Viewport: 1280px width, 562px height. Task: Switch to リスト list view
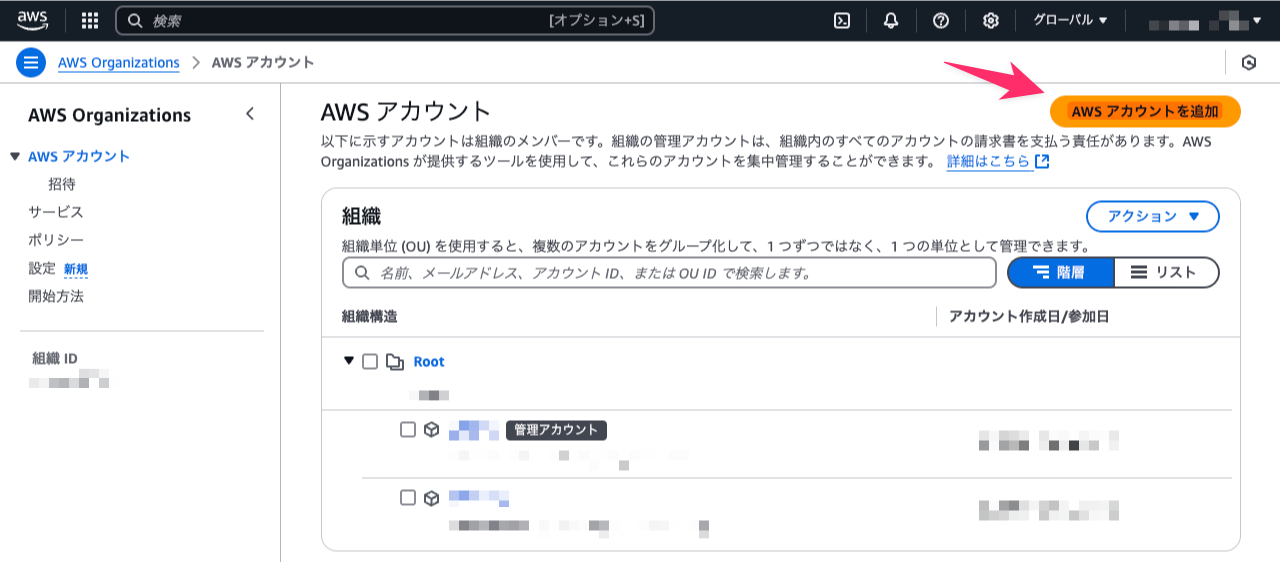click(x=1166, y=272)
